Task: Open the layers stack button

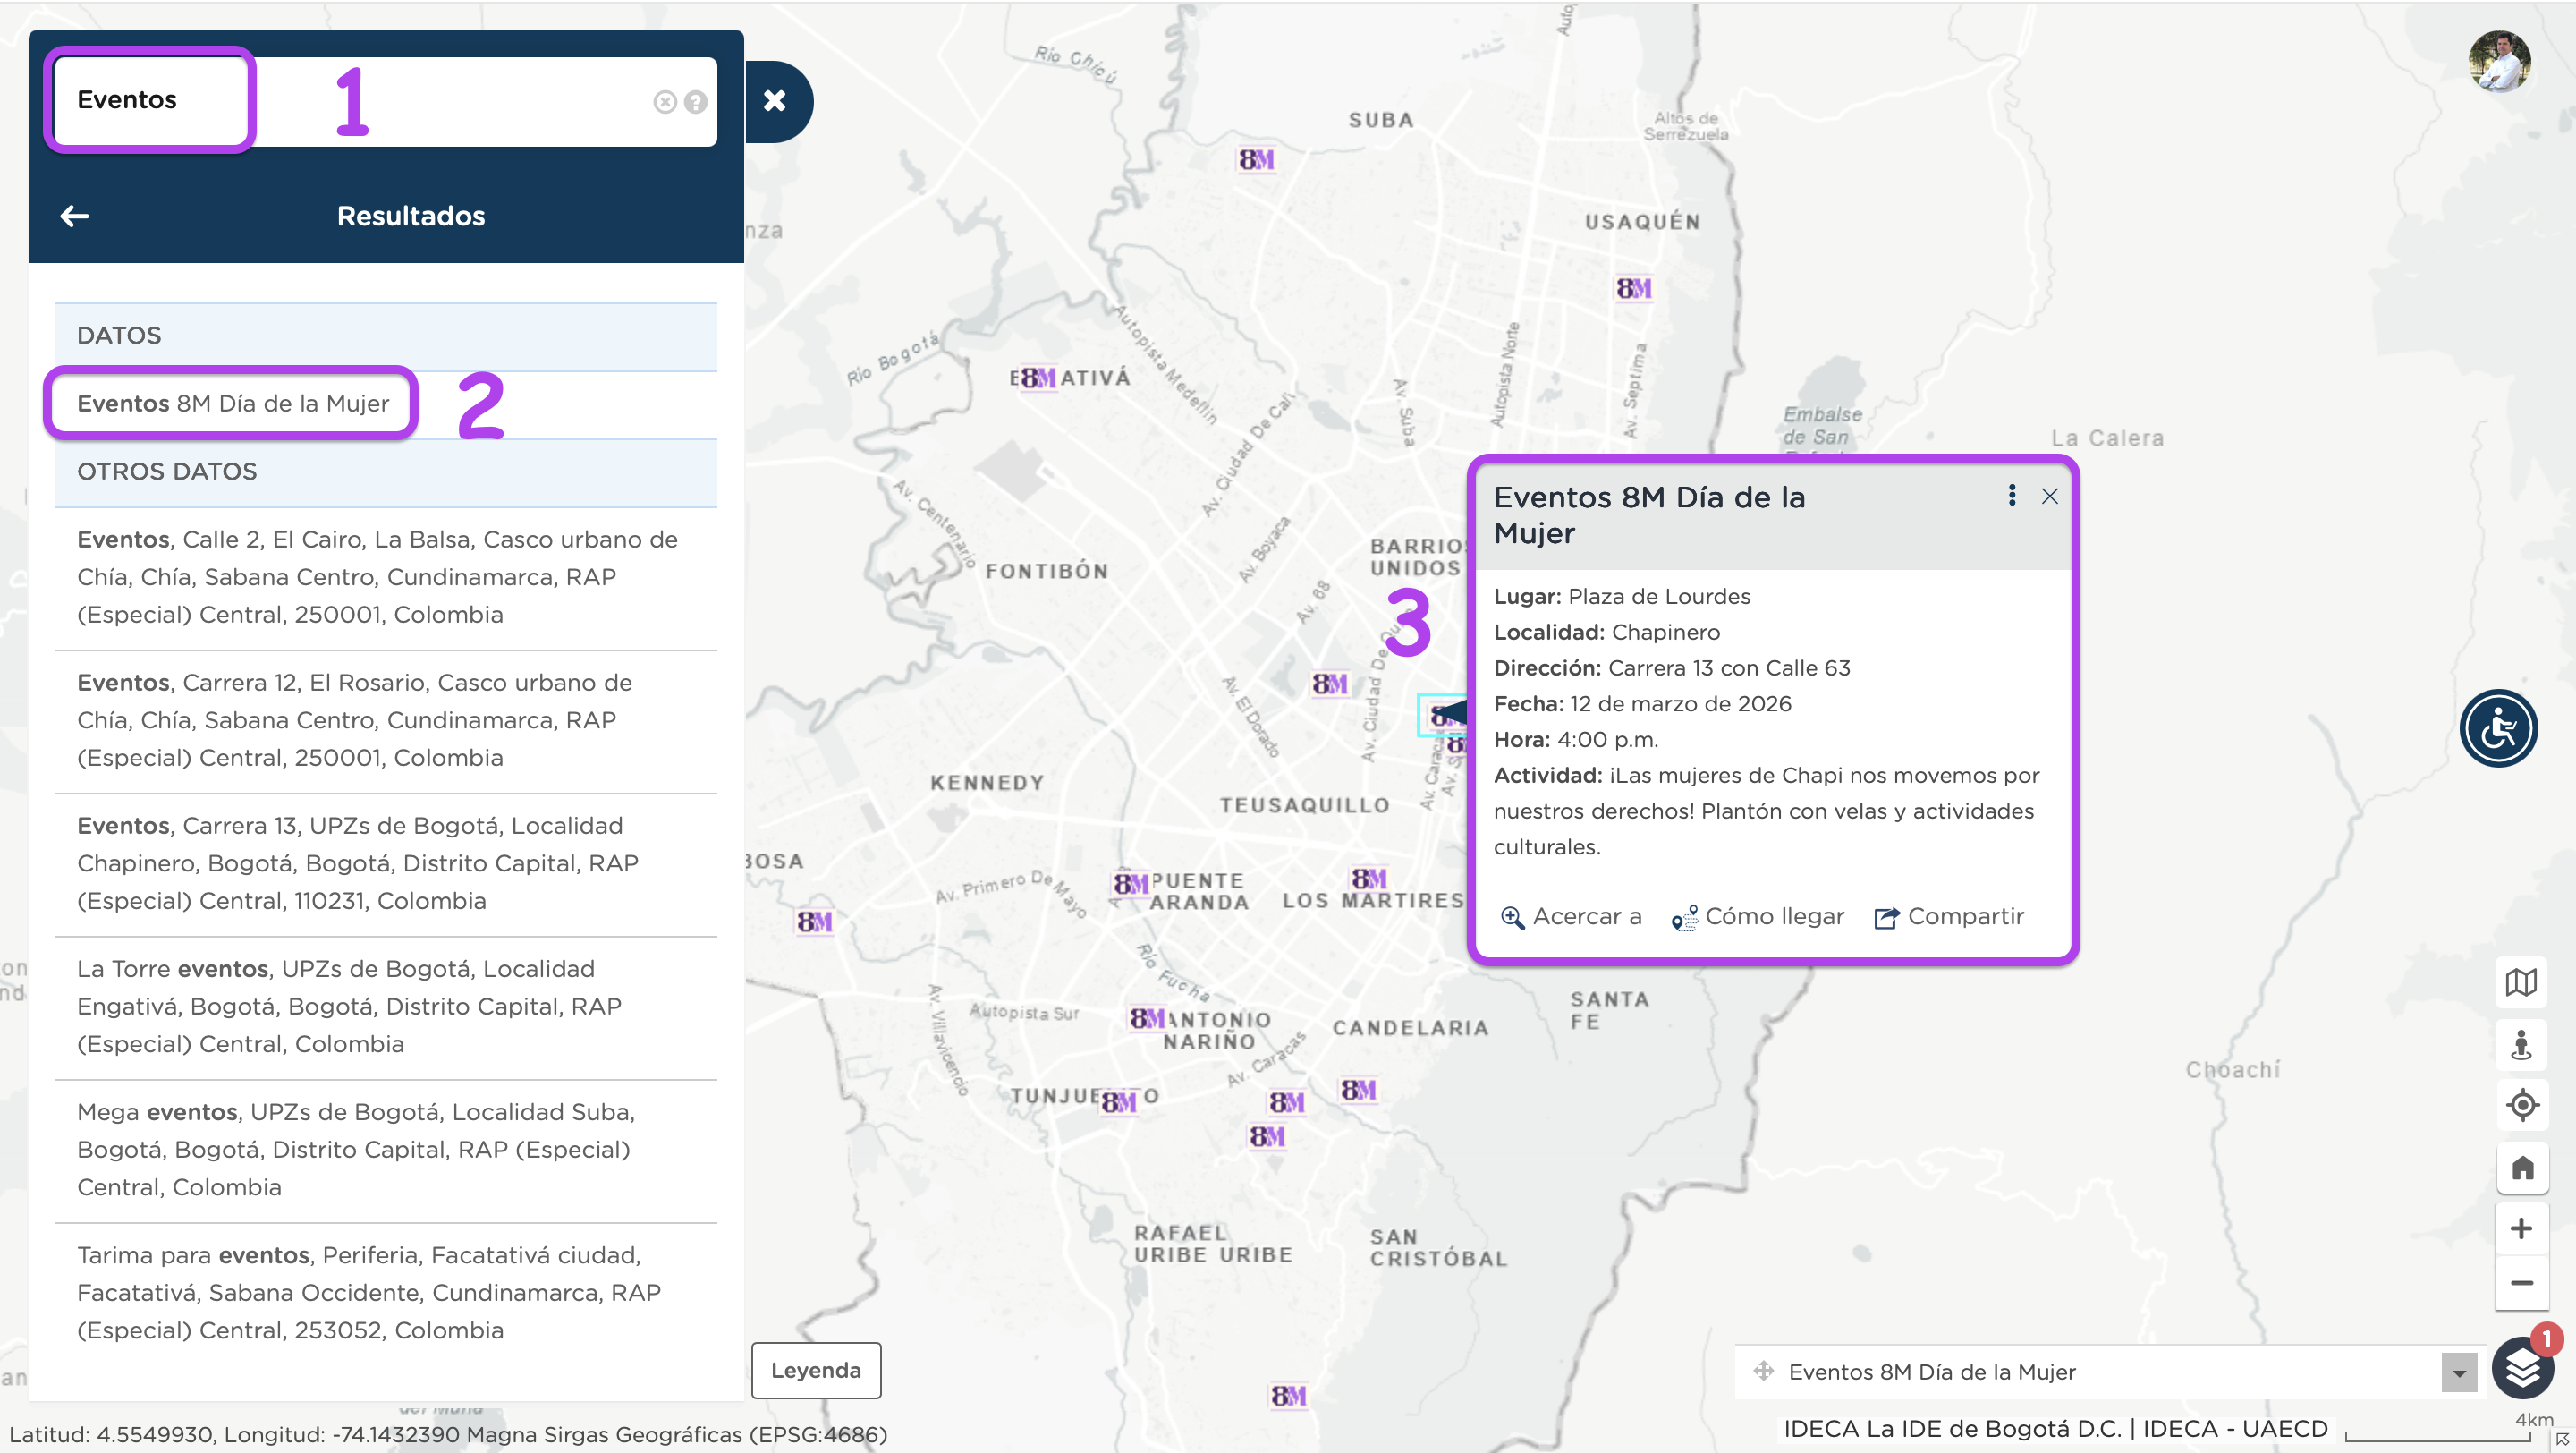Action: (2522, 1370)
